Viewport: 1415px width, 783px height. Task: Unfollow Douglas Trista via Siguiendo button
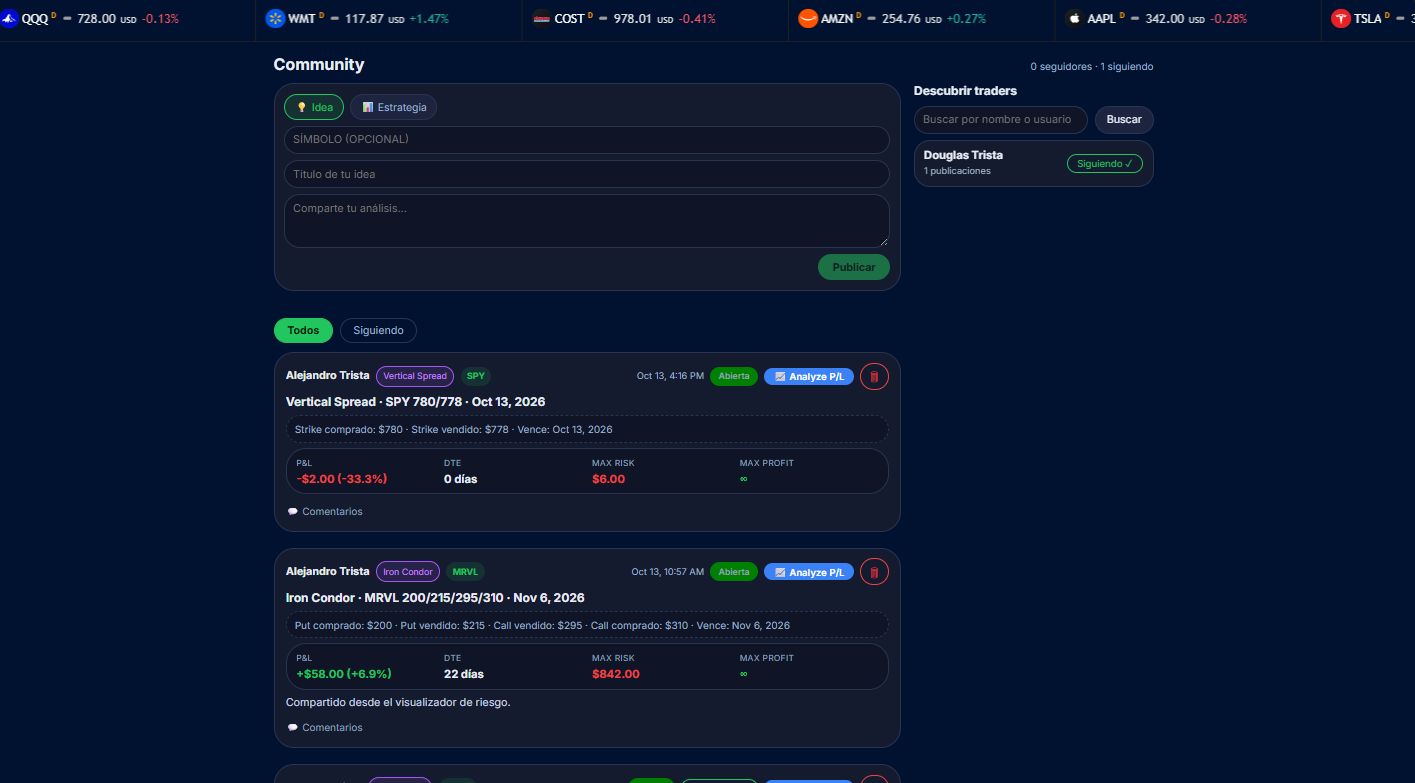click(x=1105, y=163)
